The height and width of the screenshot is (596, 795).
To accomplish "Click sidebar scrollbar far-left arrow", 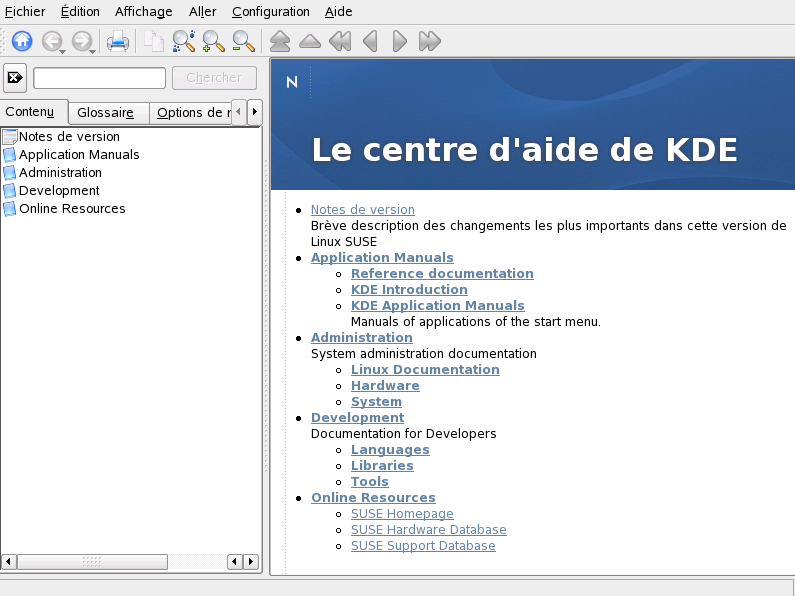I will [9, 562].
